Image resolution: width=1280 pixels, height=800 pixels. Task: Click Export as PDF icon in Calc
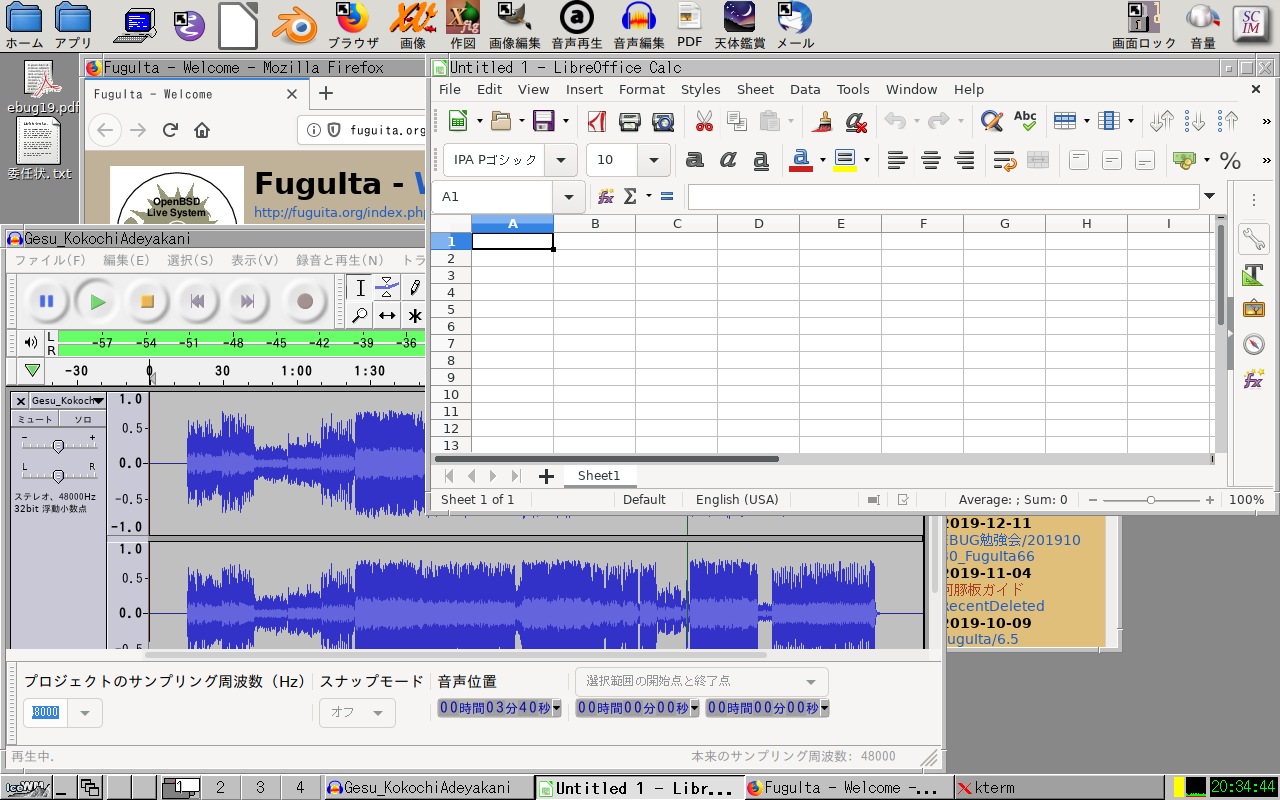[x=597, y=122]
